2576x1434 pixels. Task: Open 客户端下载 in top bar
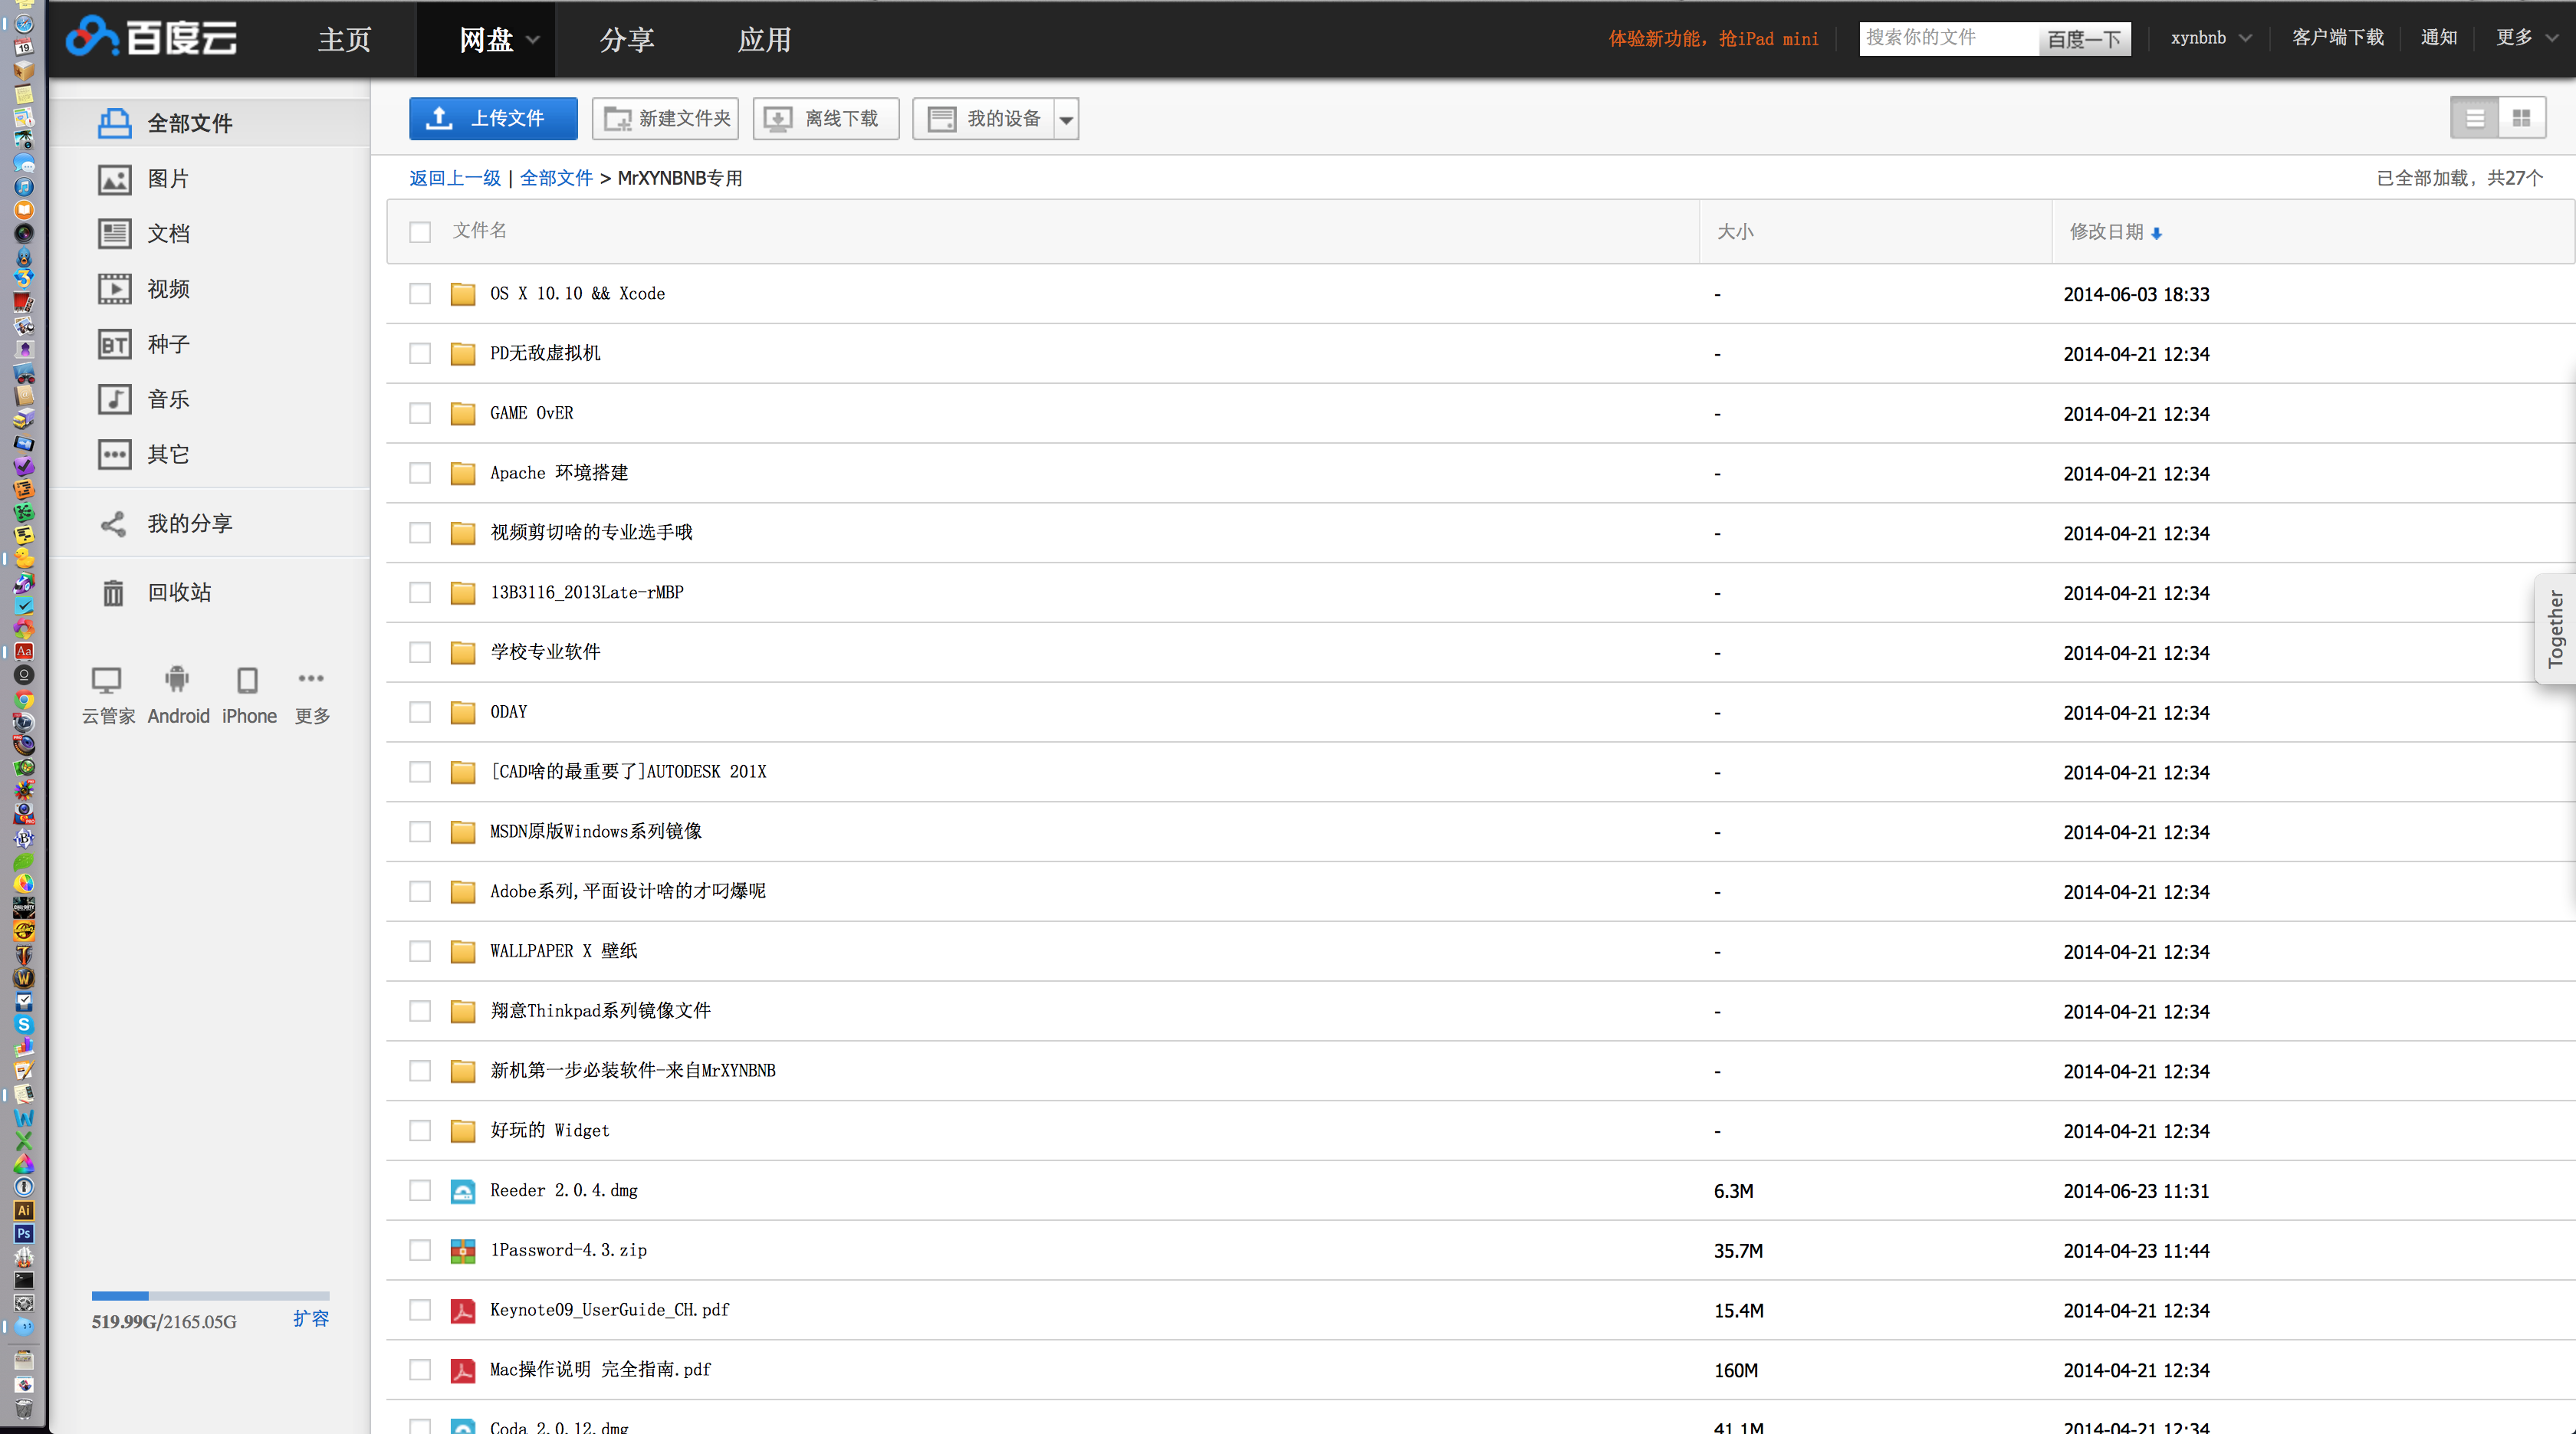2337,38
